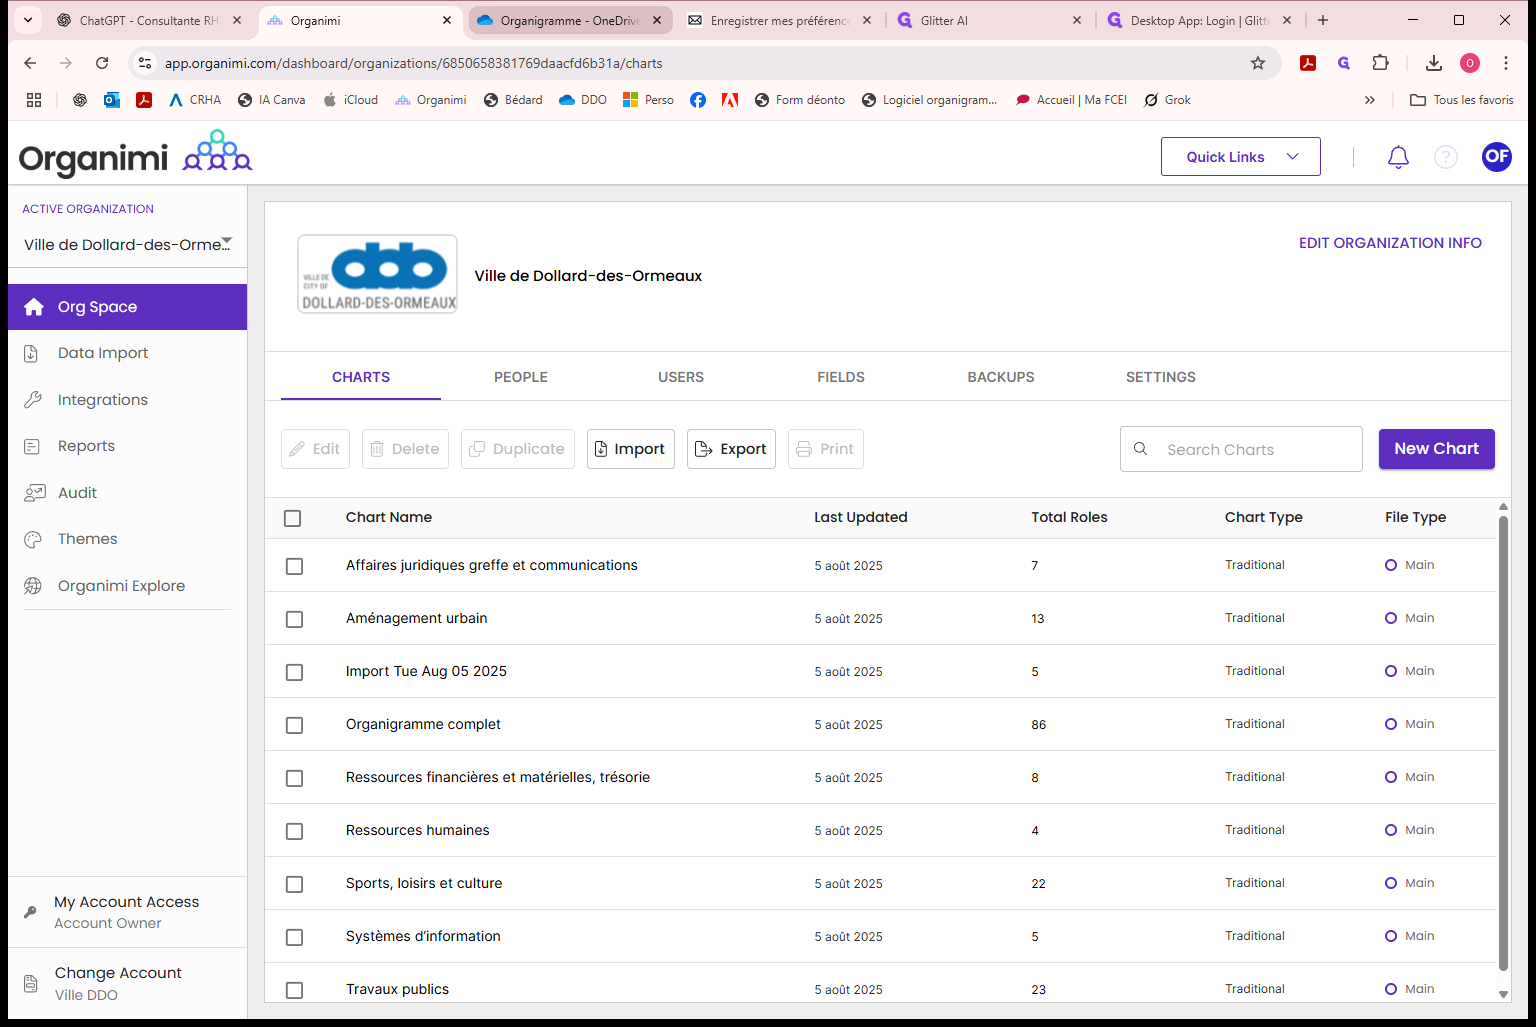Open a new browser tab
1536x1027 pixels.
pyautogui.click(x=1323, y=20)
